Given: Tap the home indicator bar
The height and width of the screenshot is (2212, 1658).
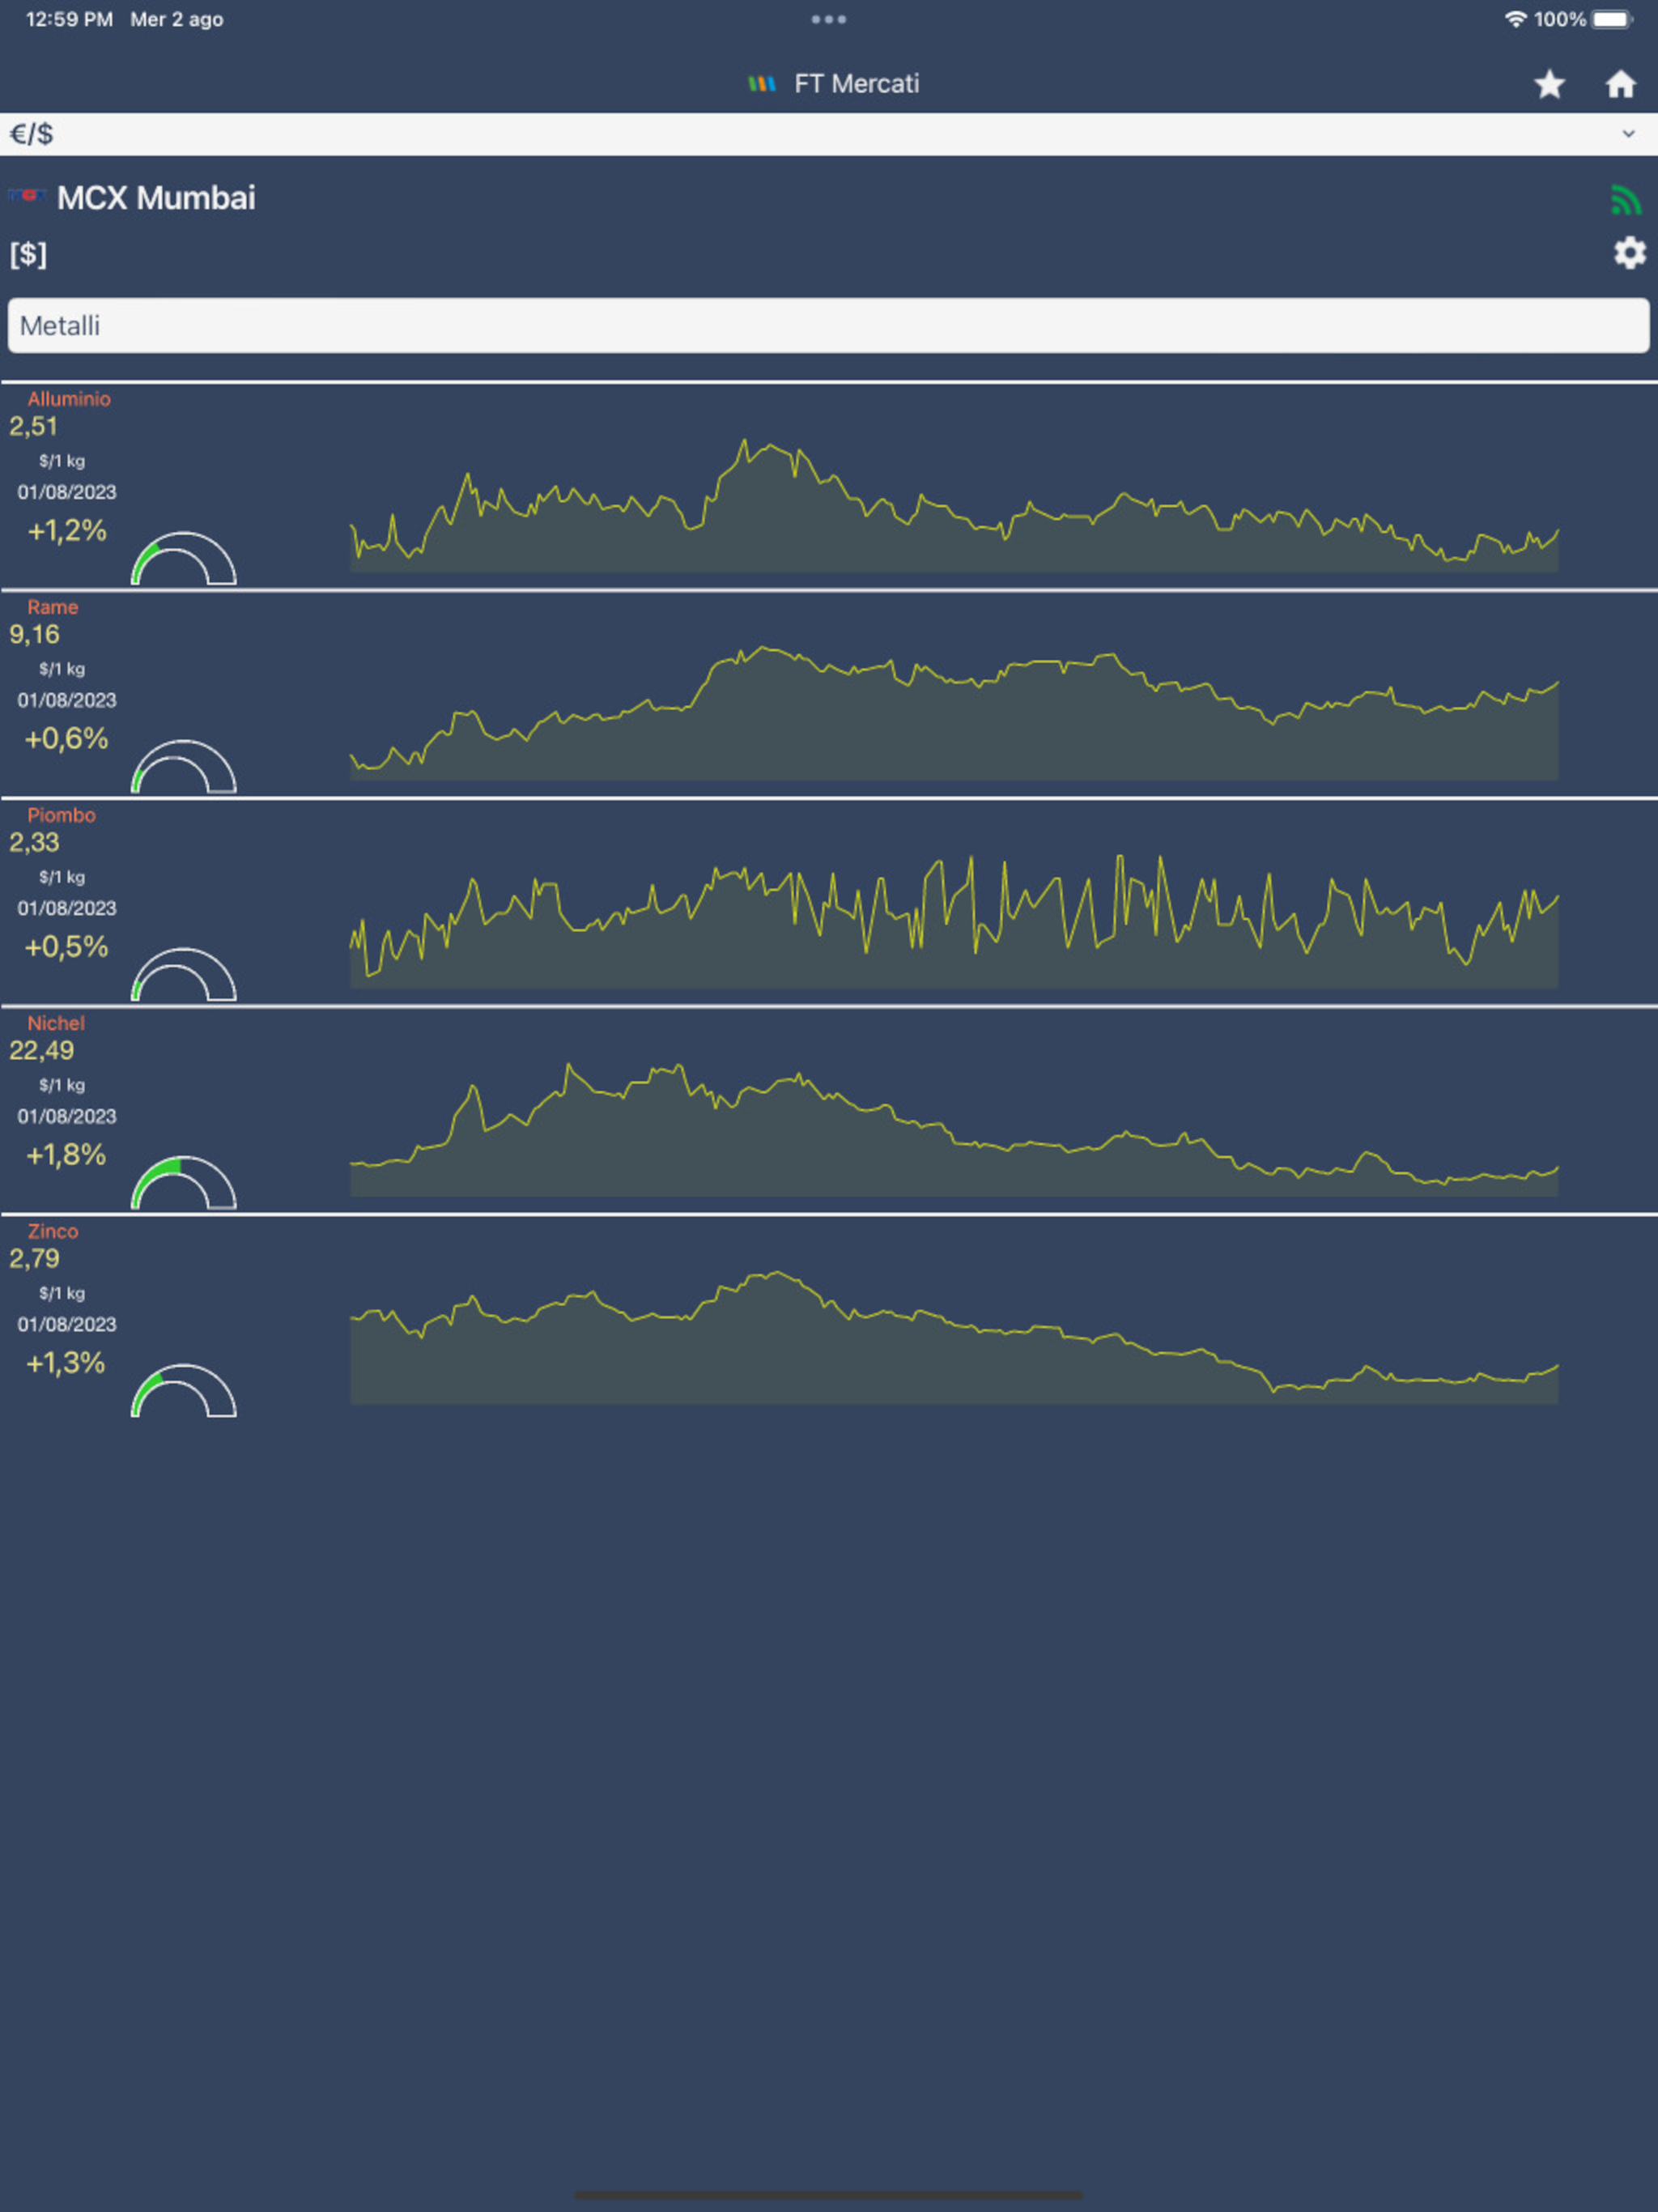Looking at the screenshot, I should point(829,2195).
